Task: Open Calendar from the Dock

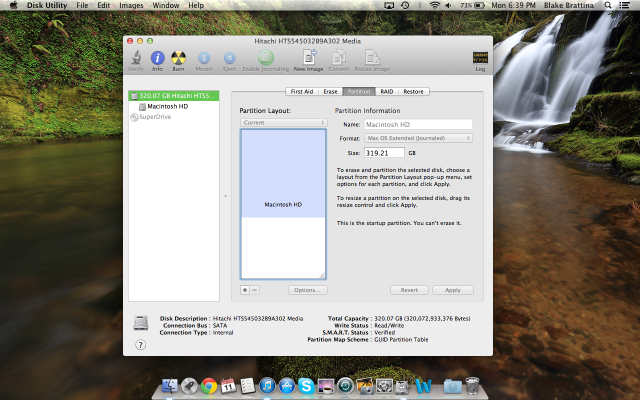Action: (228, 386)
